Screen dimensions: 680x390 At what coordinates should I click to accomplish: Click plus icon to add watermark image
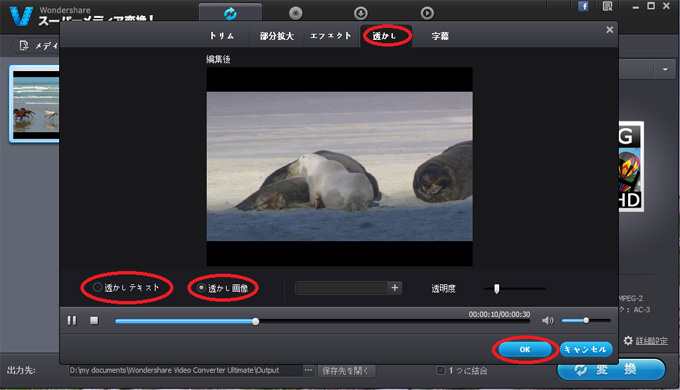[x=395, y=288]
